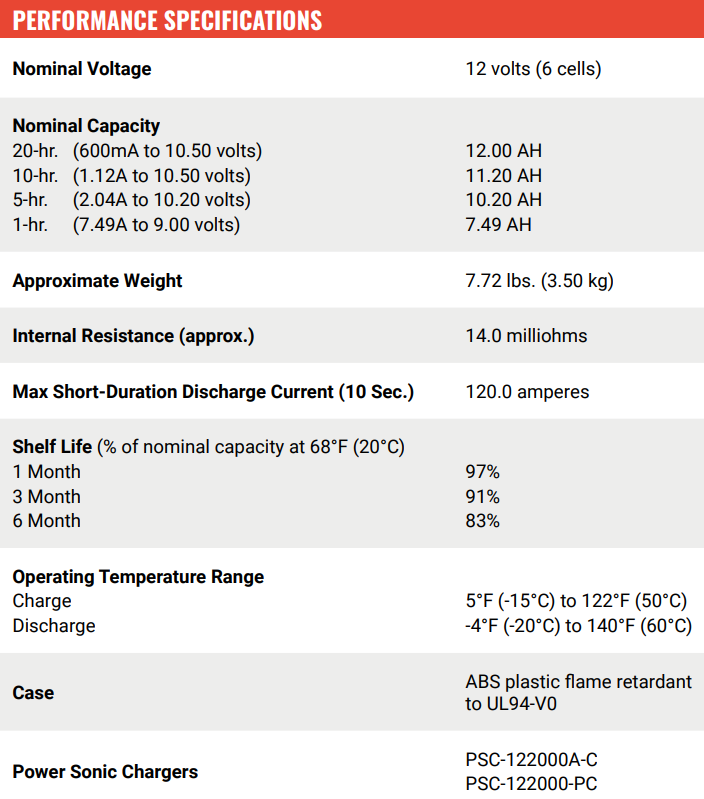Click the 97% one-month value
Image resolution: width=704 pixels, height=799 pixels.
click(x=482, y=472)
